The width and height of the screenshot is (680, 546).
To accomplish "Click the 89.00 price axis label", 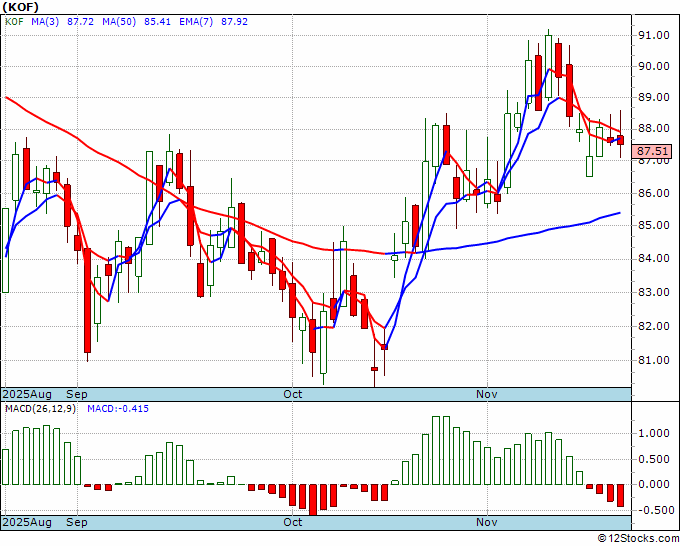I will (654, 97).
